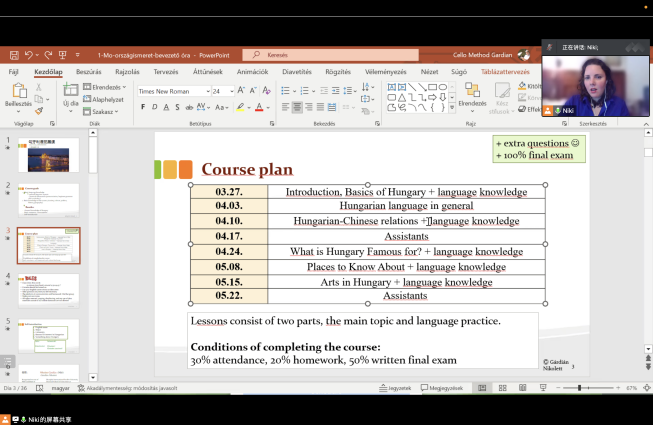Increase the list indent level

(x=335, y=91)
